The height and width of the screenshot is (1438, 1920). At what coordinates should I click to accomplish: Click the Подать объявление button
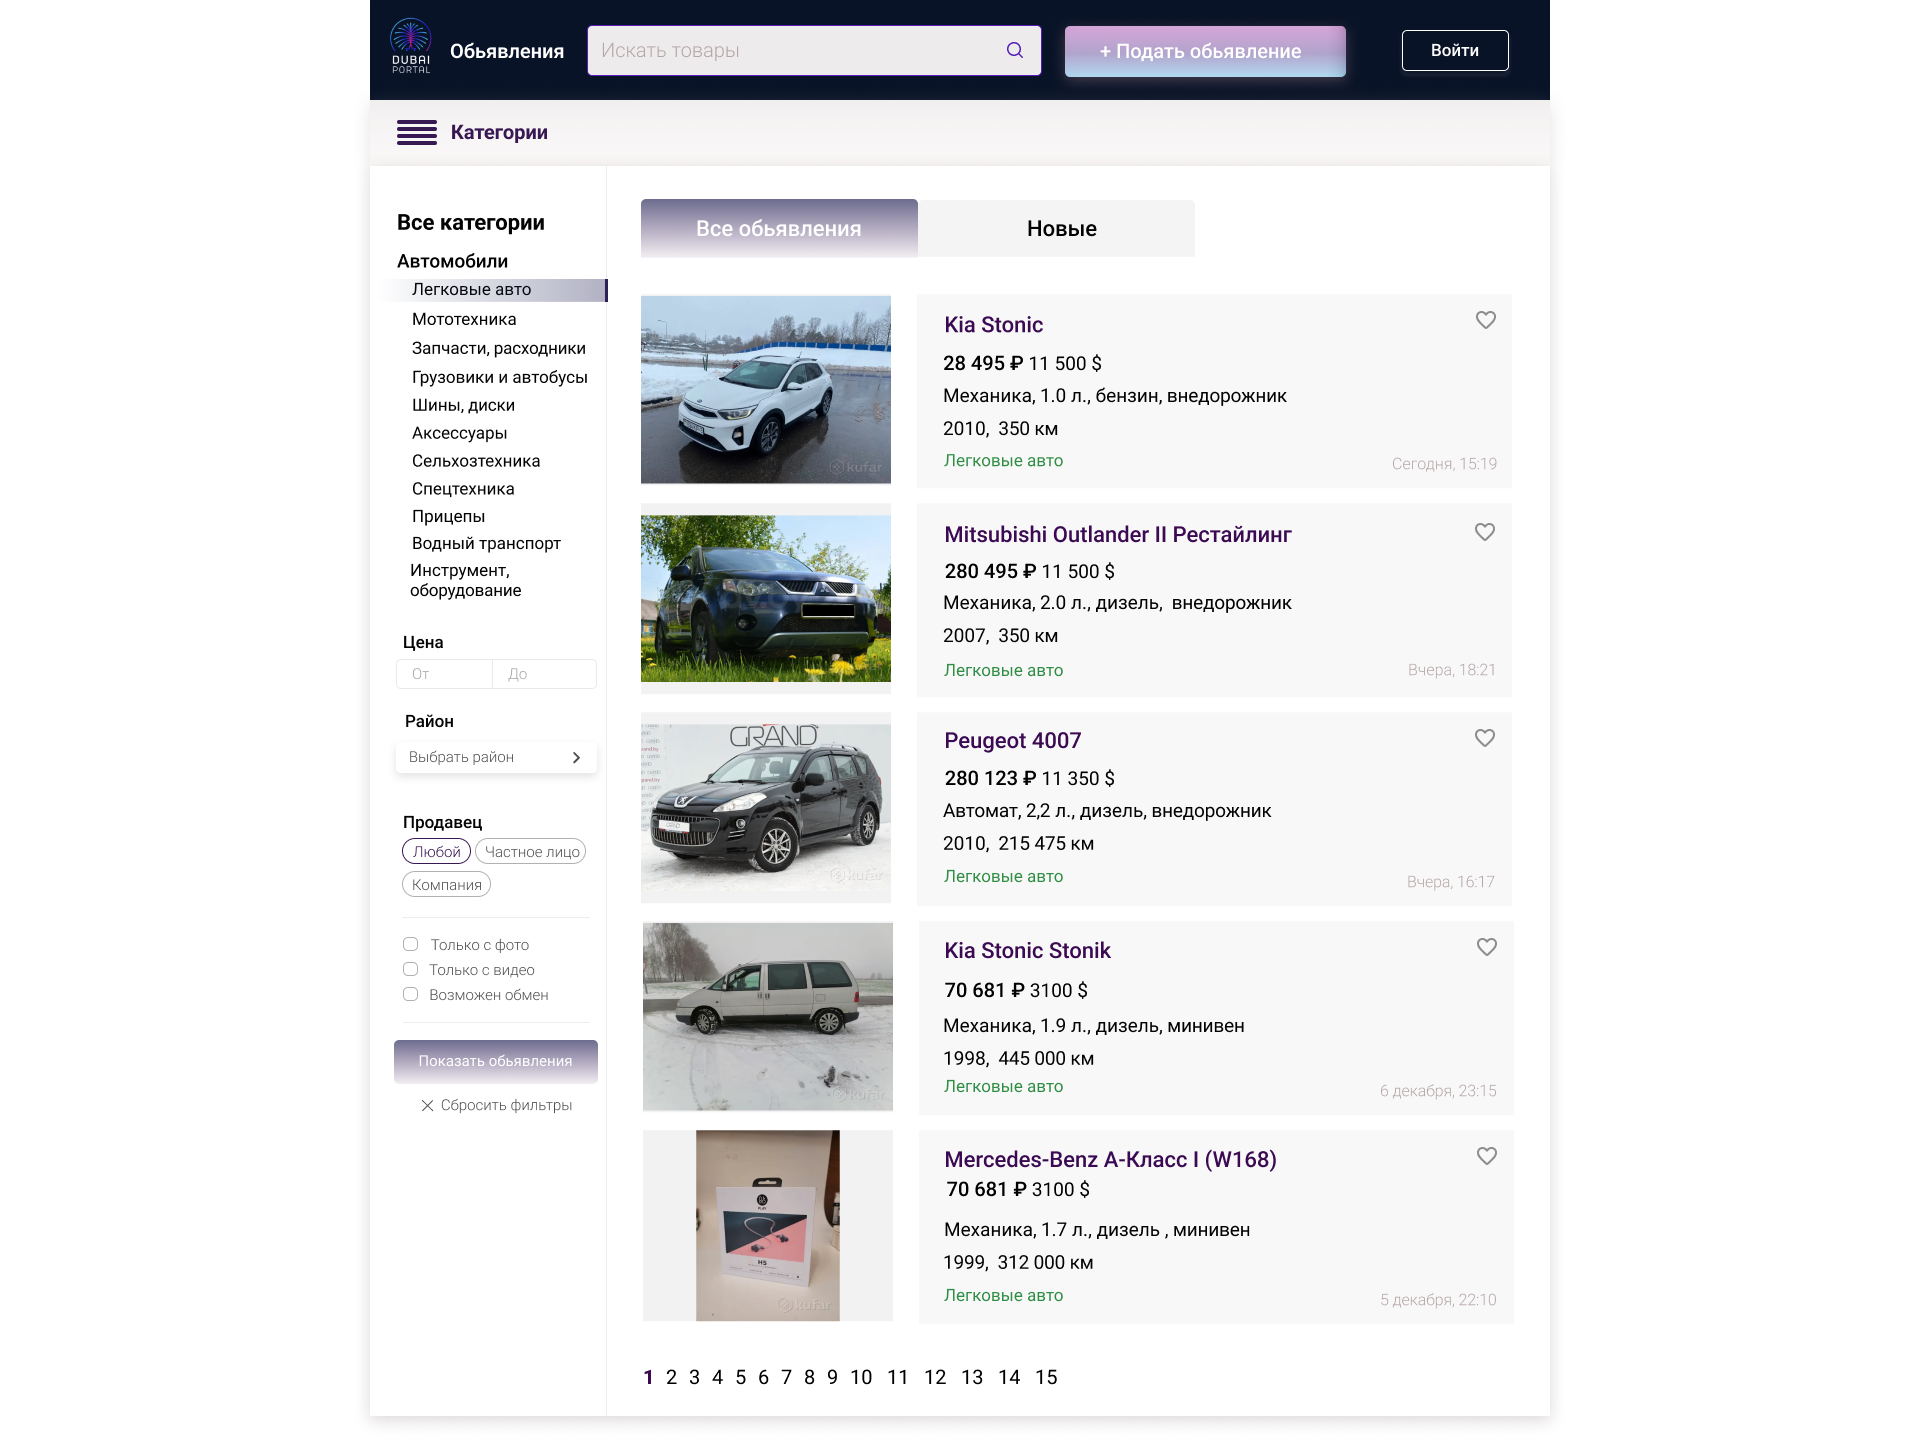[1205, 51]
